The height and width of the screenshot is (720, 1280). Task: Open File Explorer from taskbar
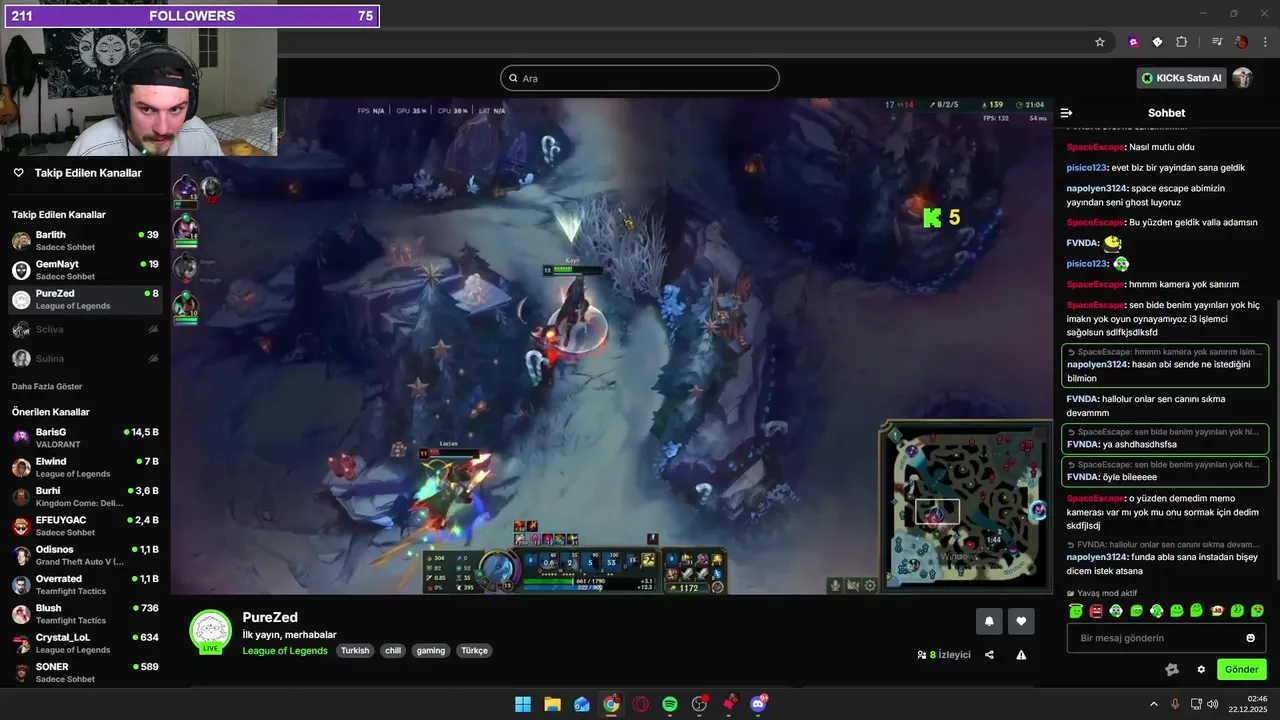552,704
